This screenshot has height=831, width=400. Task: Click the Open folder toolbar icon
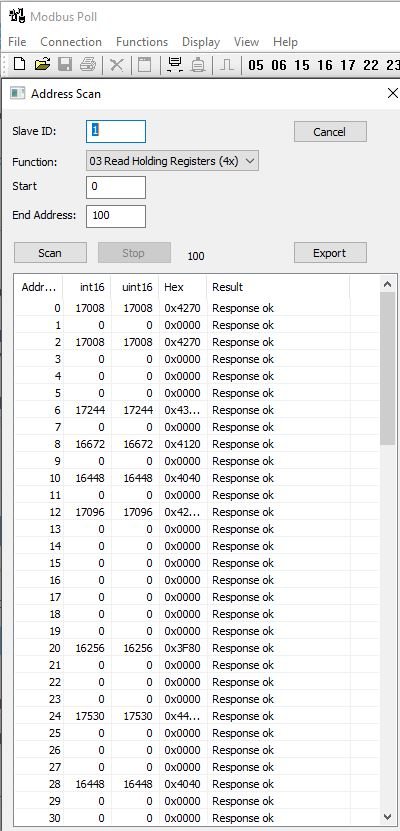(x=42, y=65)
